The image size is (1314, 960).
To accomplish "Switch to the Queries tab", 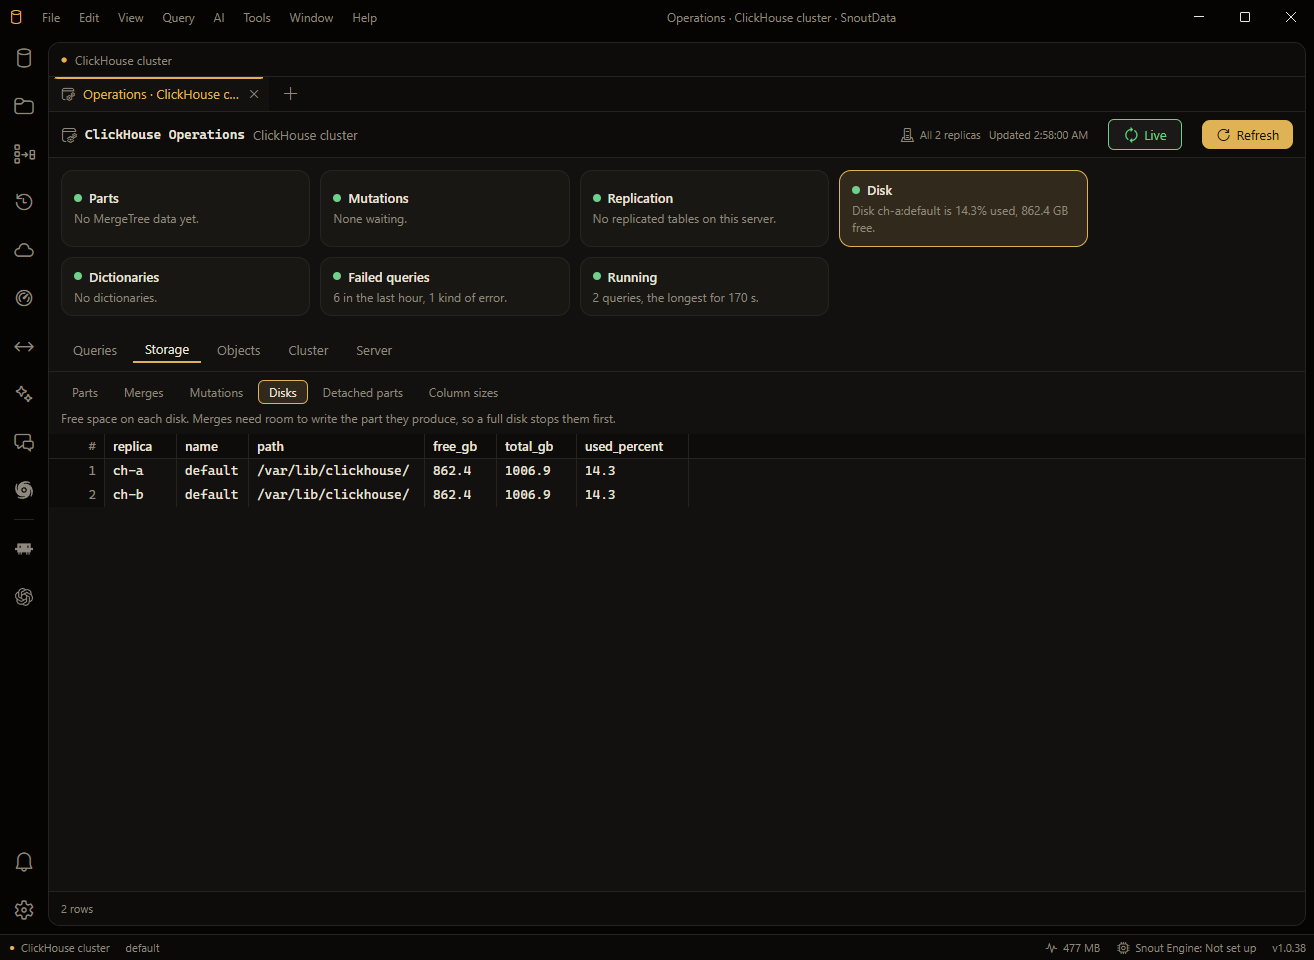I will coord(95,350).
